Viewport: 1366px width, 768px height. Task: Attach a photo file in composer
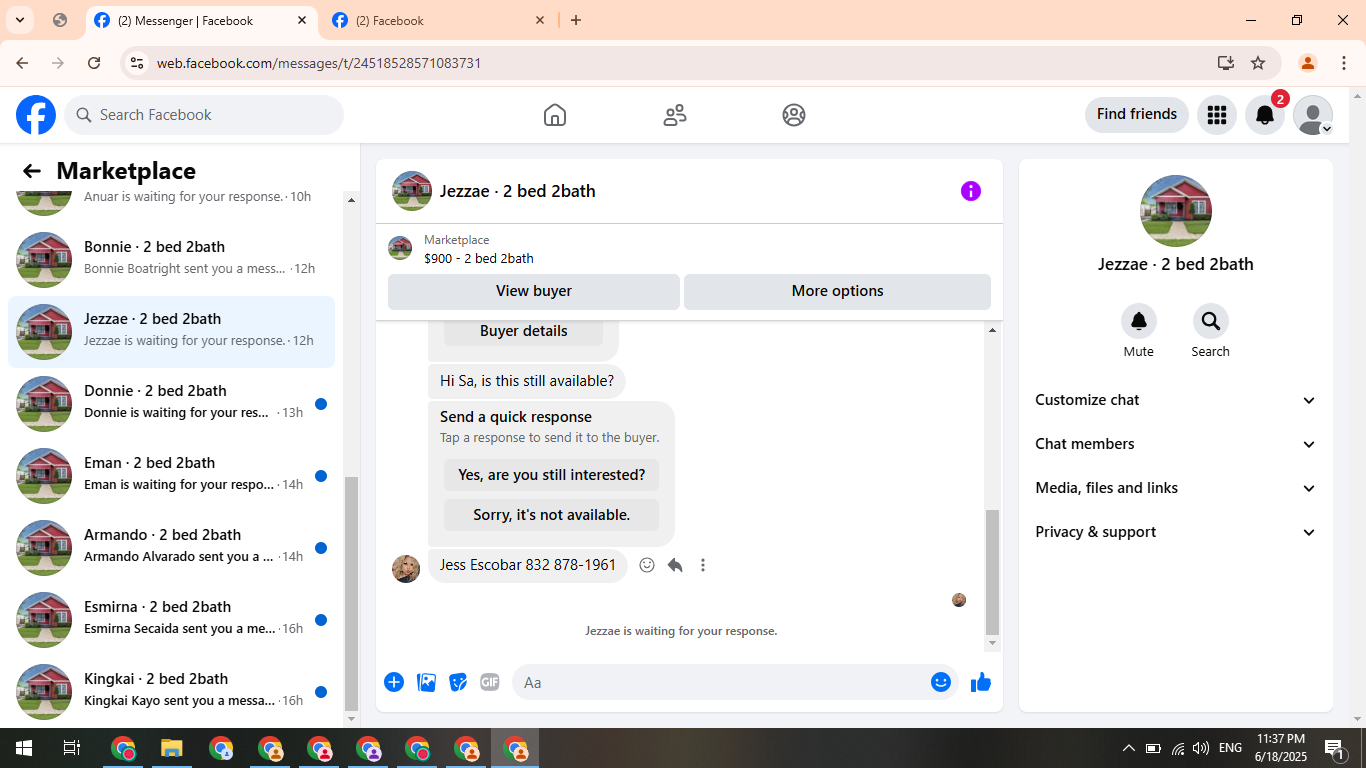(x=426, y=682)
